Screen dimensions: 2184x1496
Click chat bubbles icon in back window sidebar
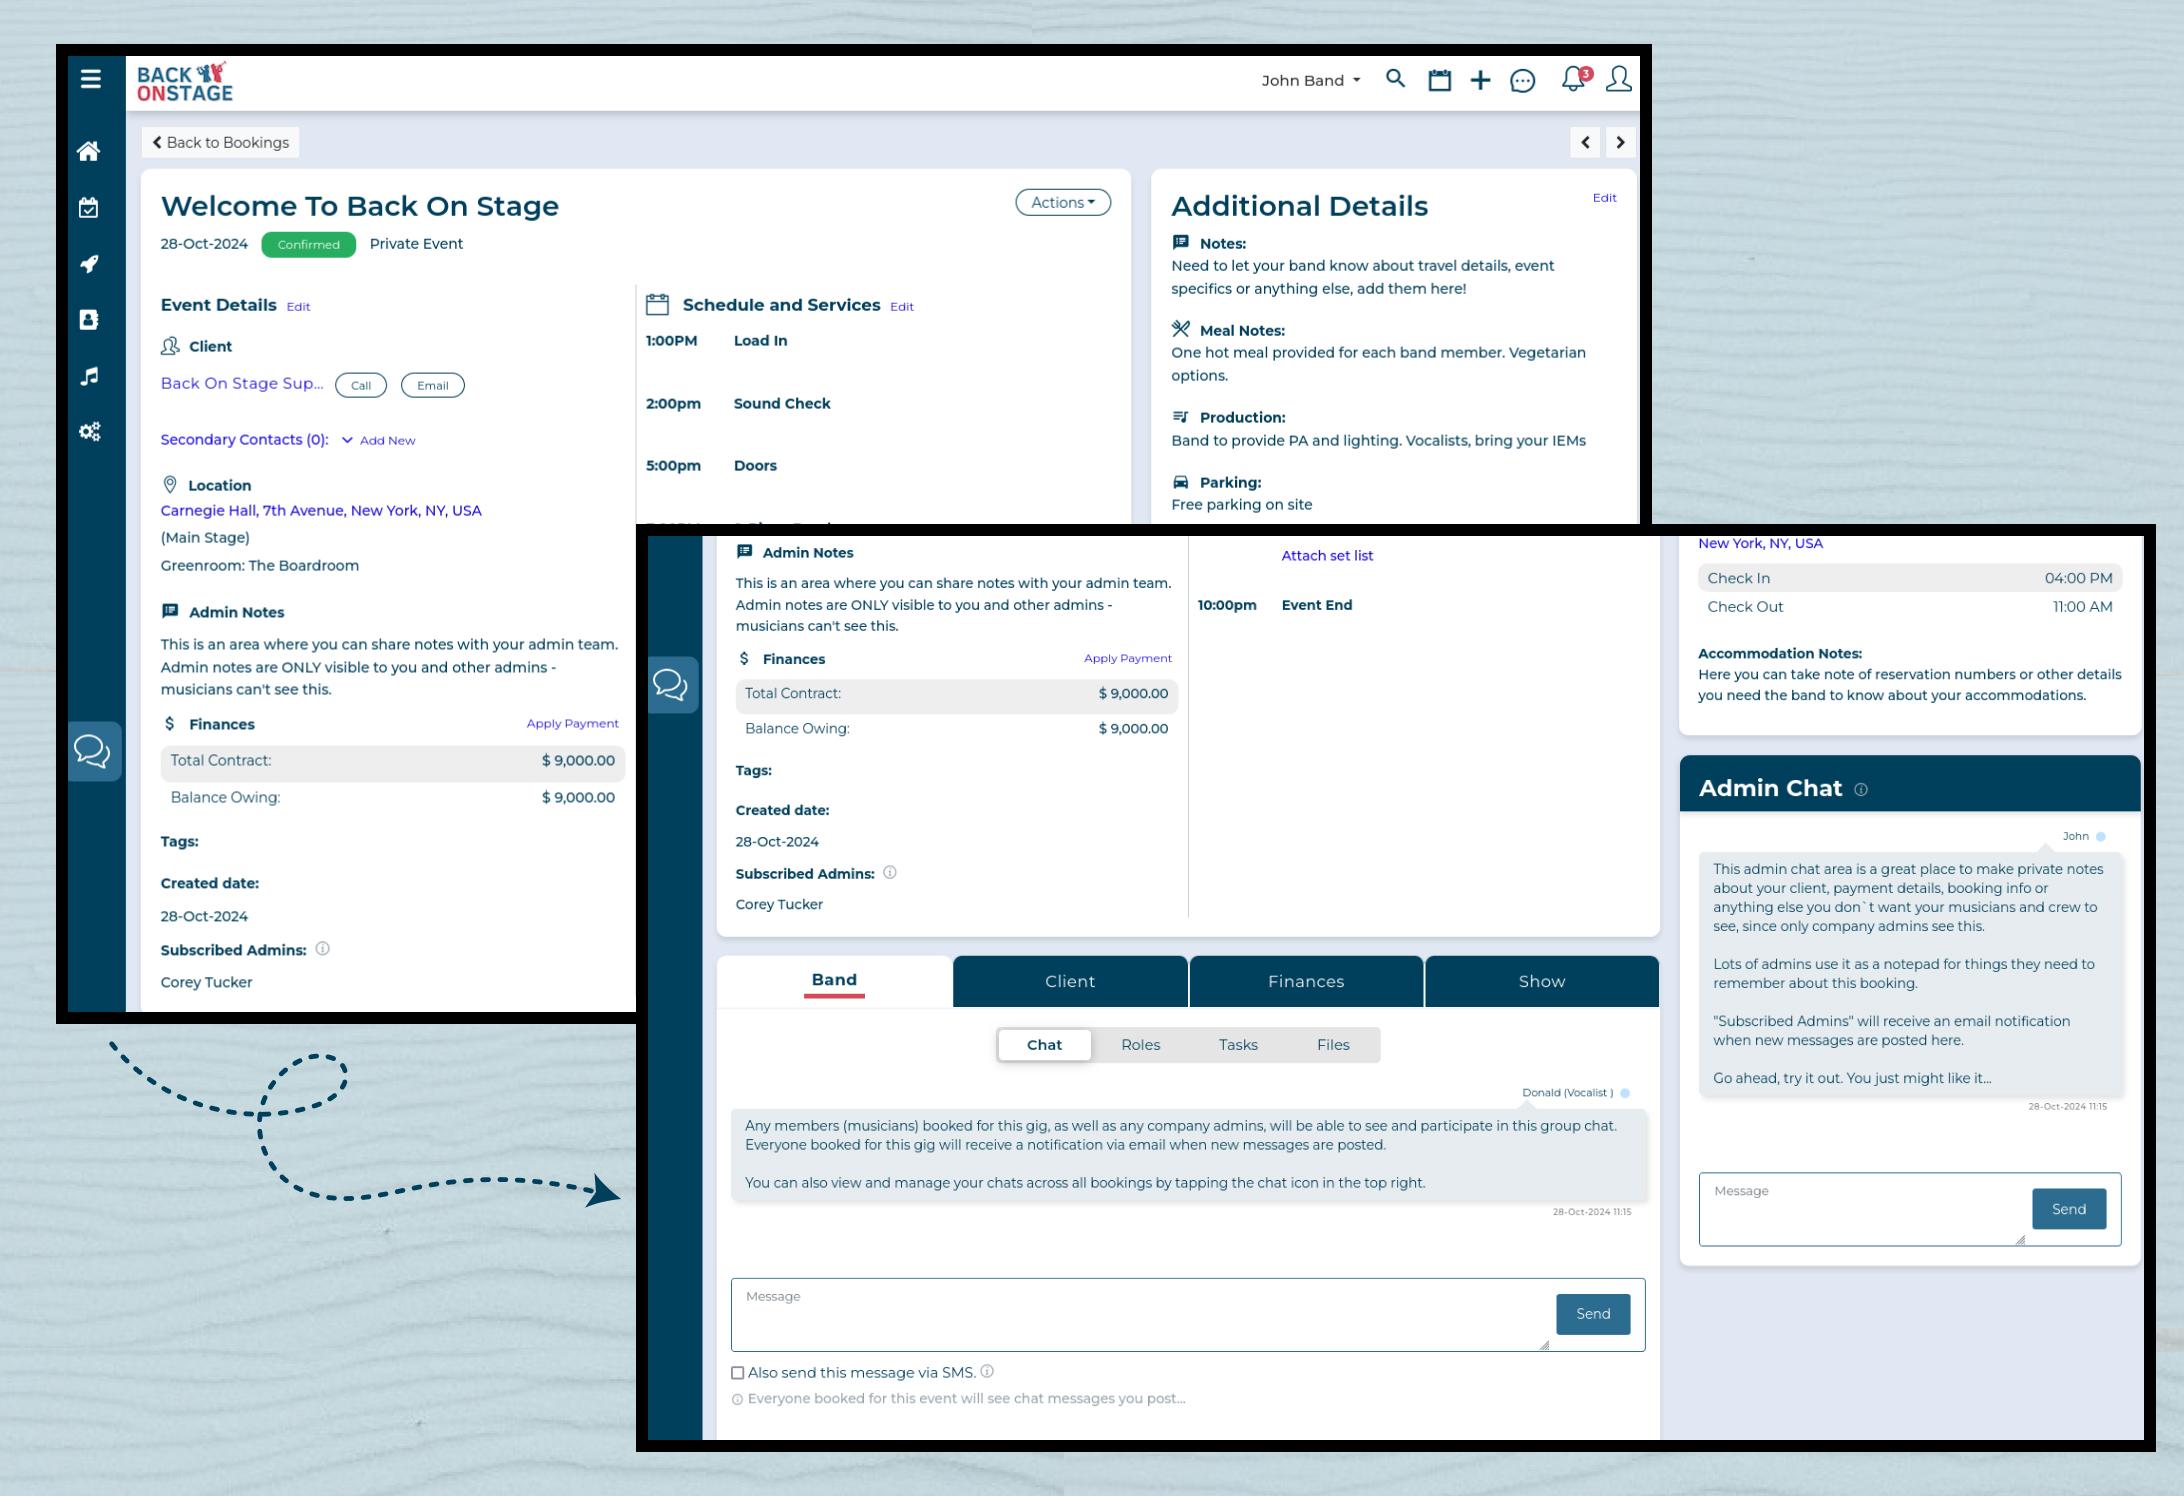click(x=94, y=751)
